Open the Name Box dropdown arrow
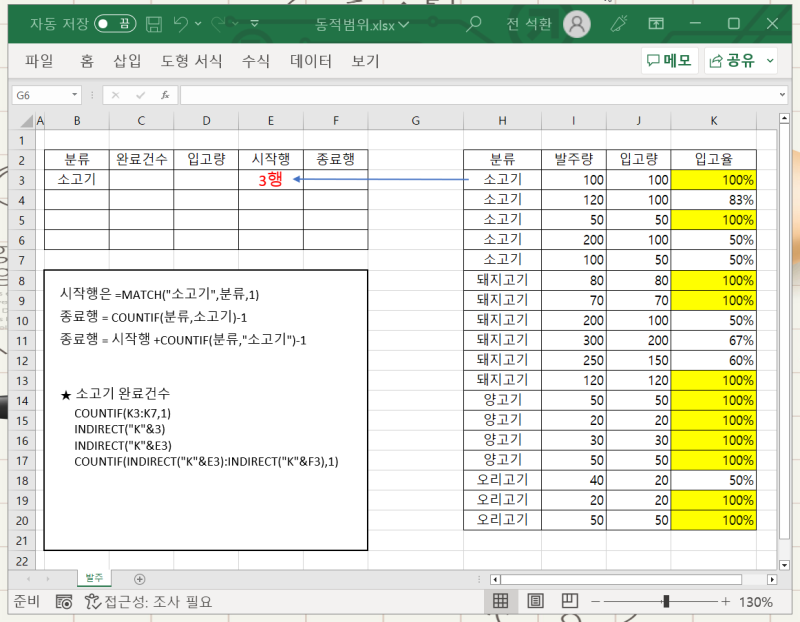800x622 pixels. pyautogui.click(x=74, y=95)
